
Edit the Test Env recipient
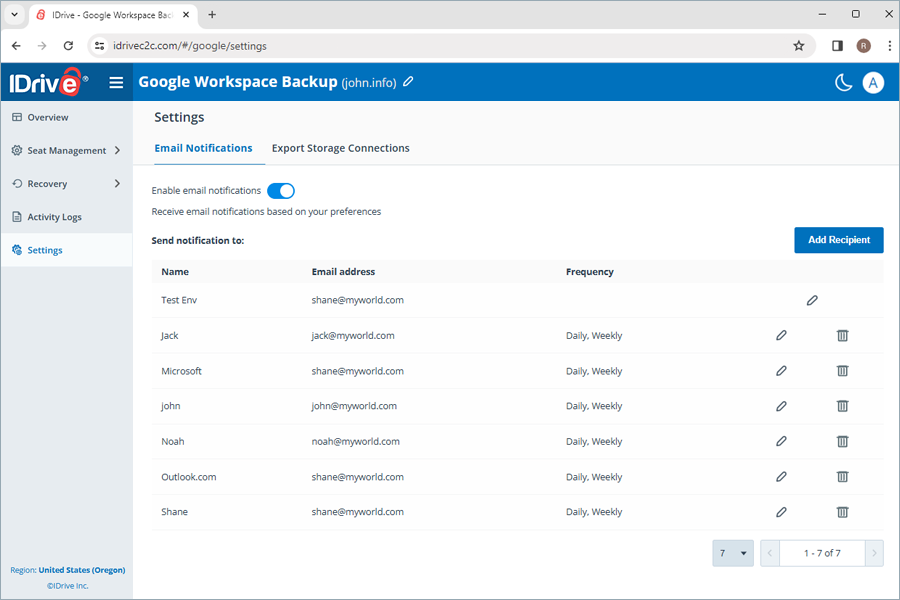coord(812,300)
